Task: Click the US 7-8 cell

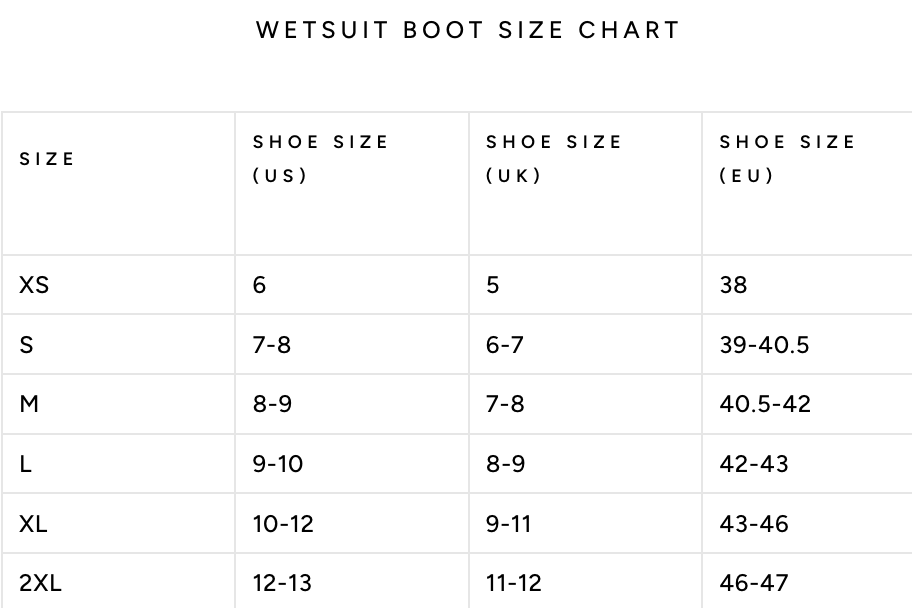Action: [272, 345]
